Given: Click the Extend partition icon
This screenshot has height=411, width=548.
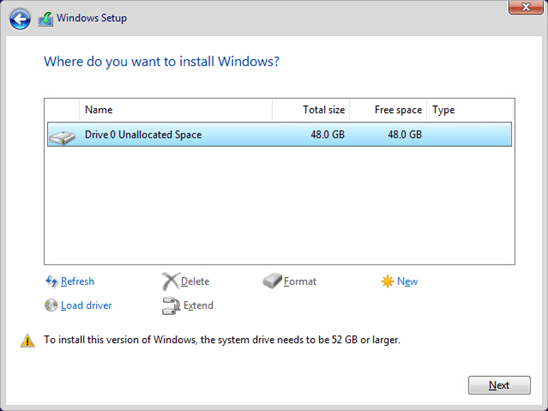Looking at the screenshot, I should coord(171,306).
